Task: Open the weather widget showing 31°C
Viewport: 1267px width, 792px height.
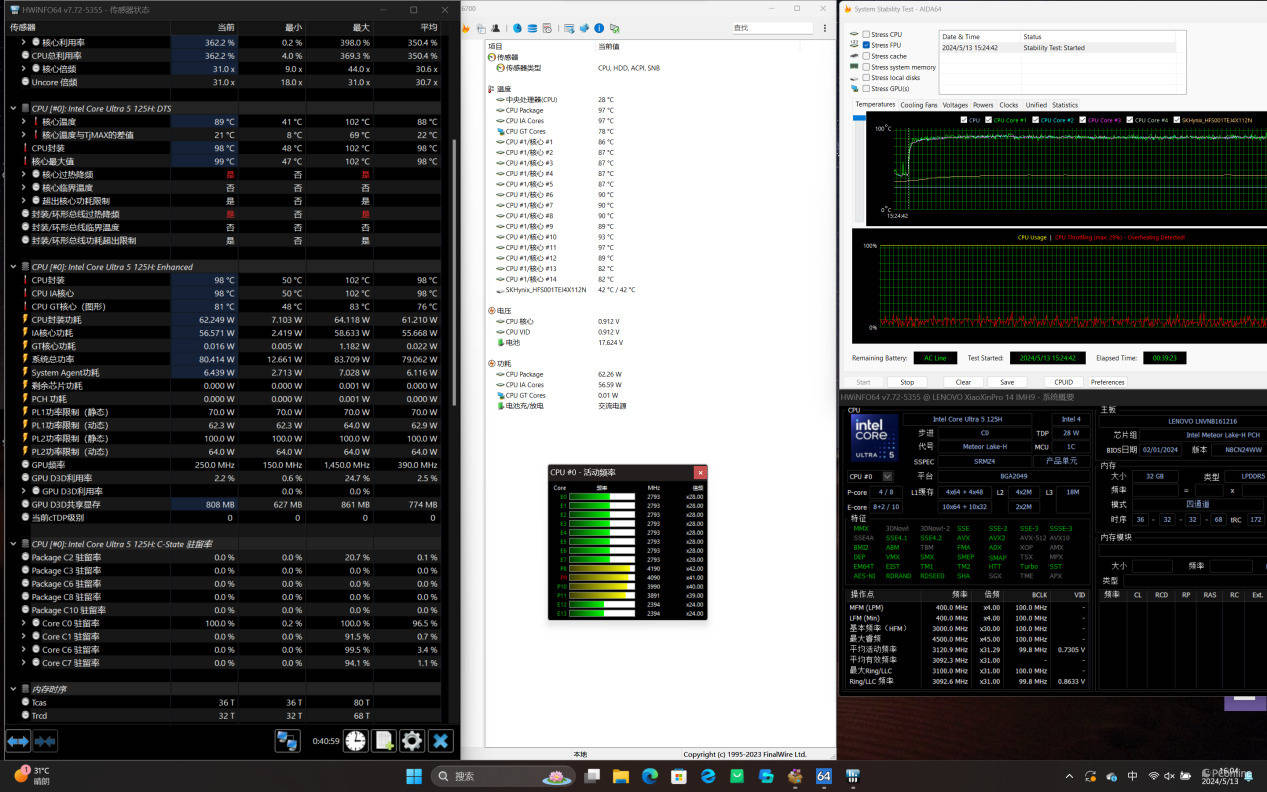Action: tap(32, 776)
